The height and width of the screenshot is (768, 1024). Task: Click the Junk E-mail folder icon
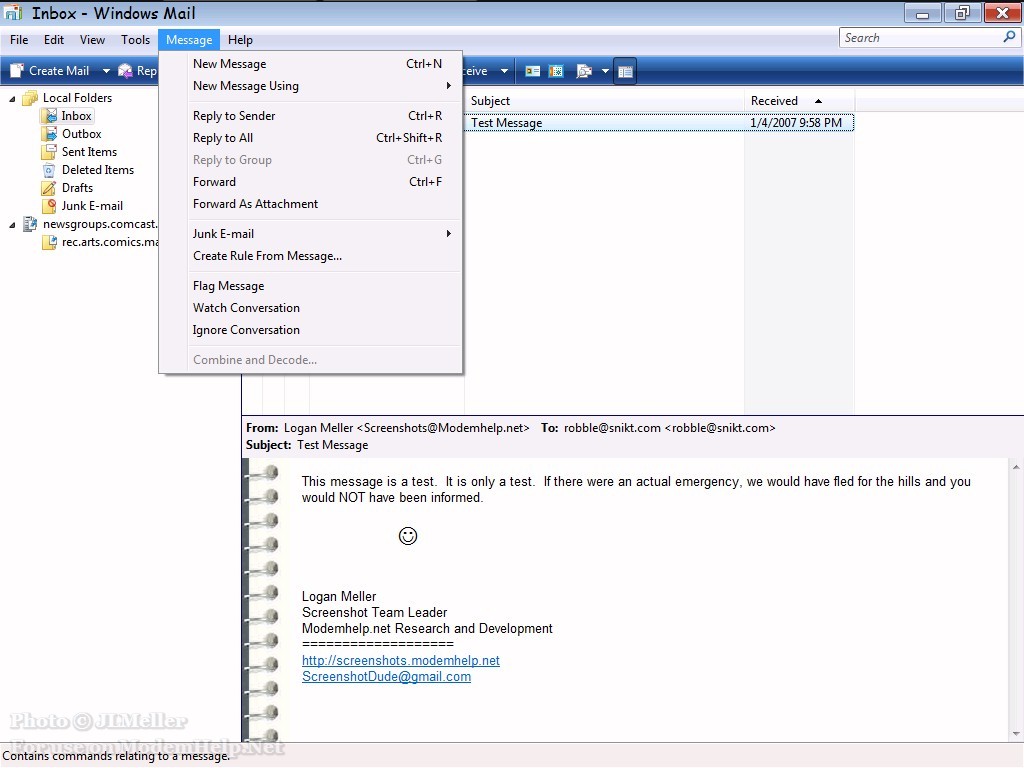(x=49, y=206)
